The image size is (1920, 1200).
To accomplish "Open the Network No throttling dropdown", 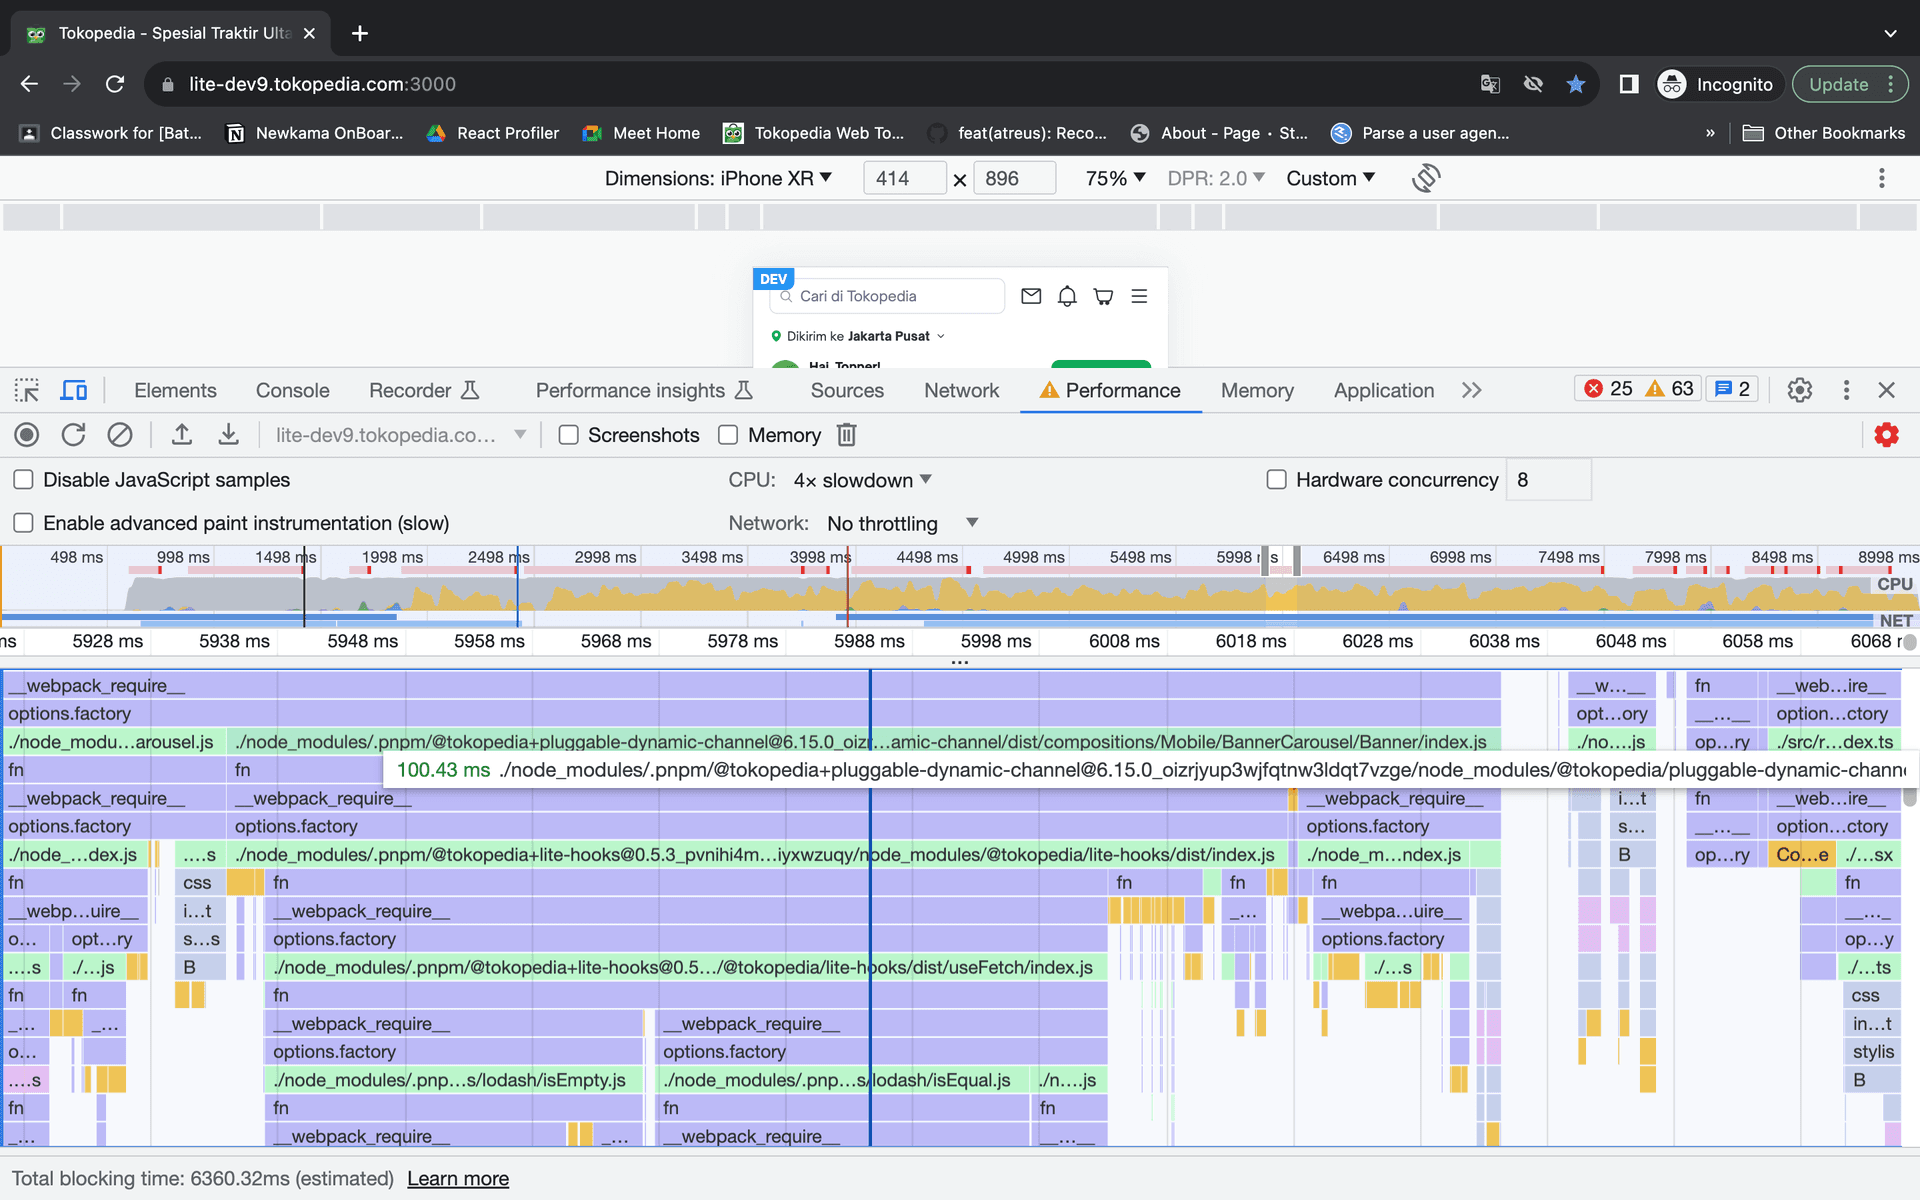I will click(903, 523).
